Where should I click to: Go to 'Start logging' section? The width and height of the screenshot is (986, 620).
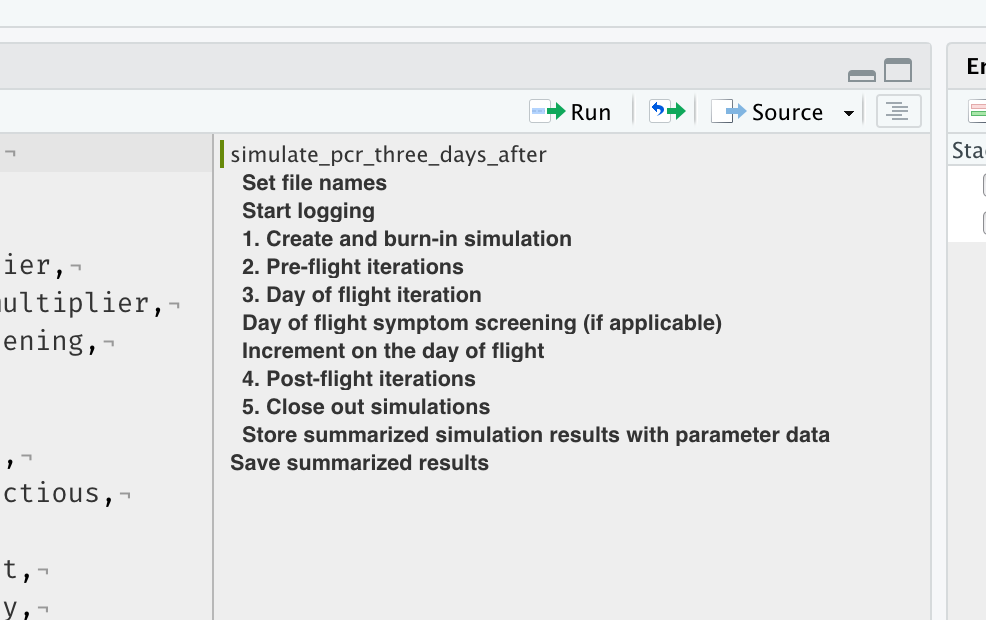(x=308, y=211)
